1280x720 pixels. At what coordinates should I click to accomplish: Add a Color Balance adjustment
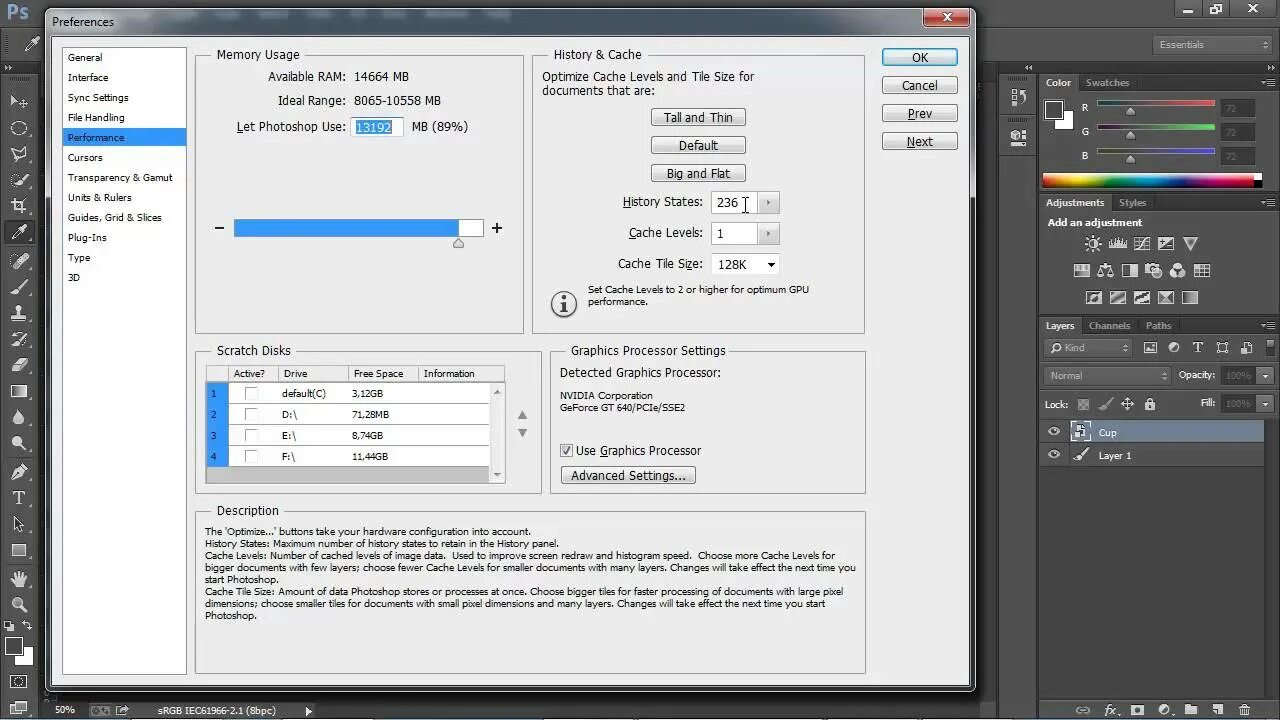[x=1105, y=270]
